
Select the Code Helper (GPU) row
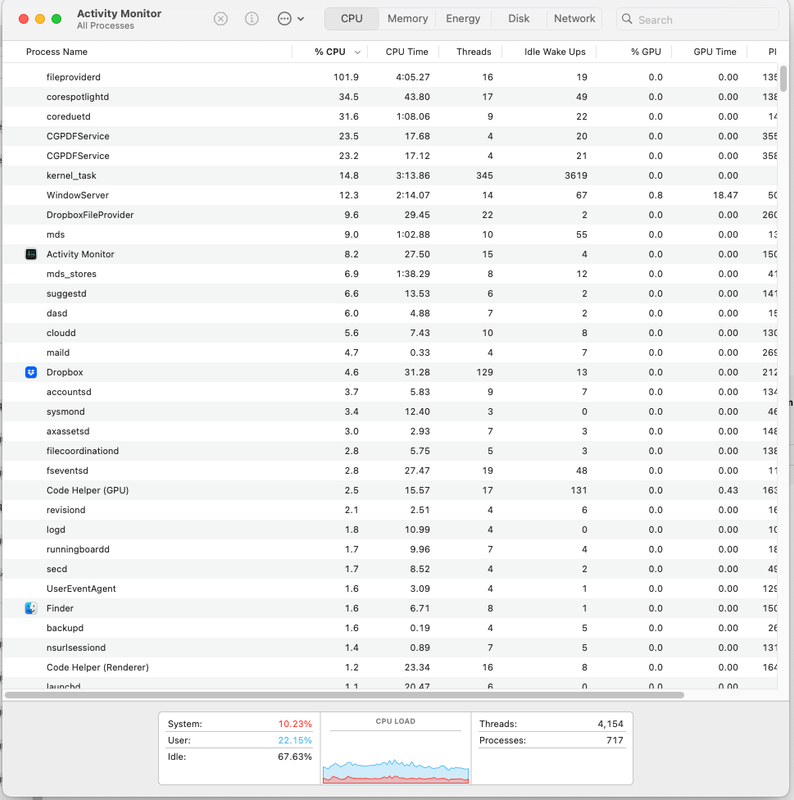390,490
